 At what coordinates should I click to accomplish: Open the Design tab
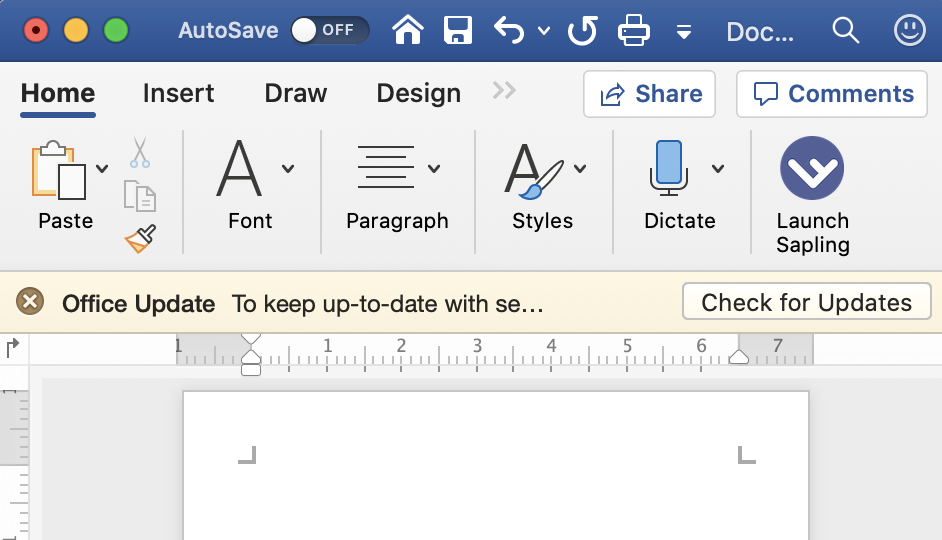[419, 94]
